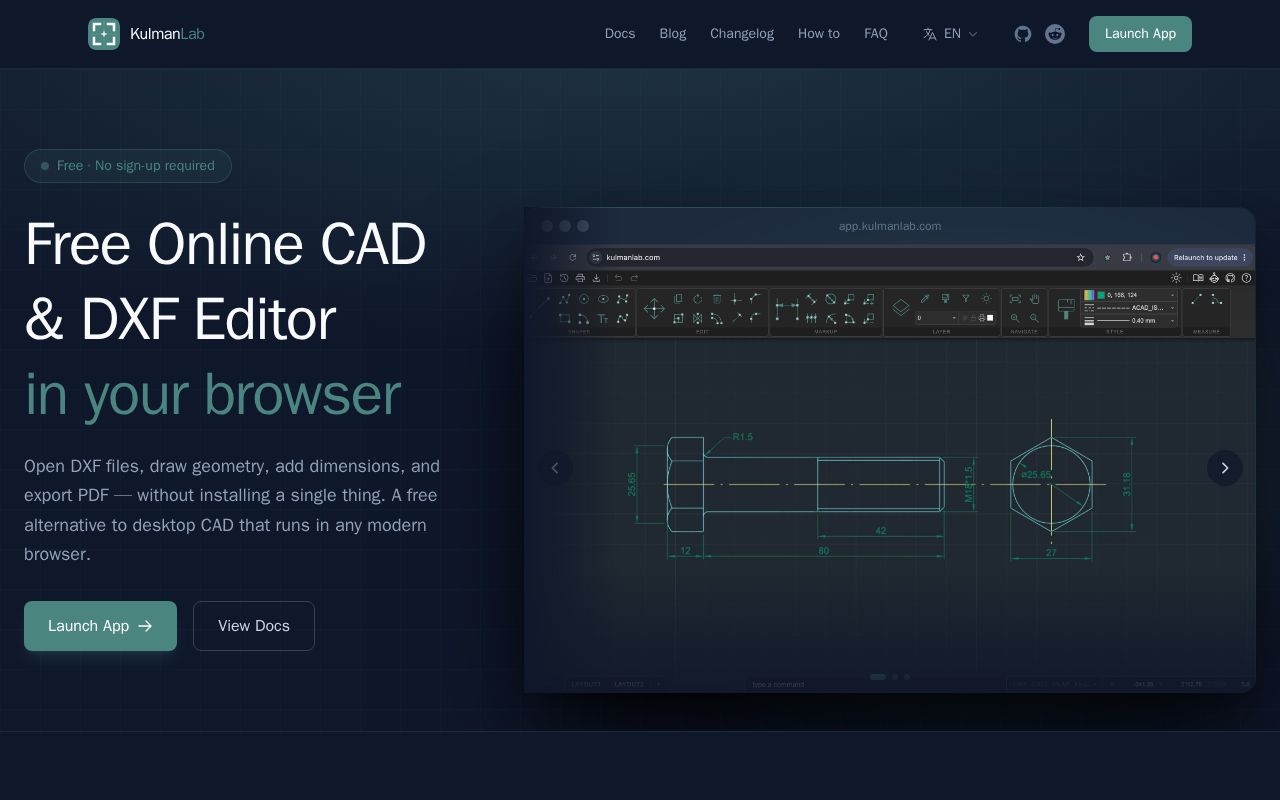1280x800 pixels.
Task: Click the Delete trash icon in preview Edit group
Action: coord(717,299)
